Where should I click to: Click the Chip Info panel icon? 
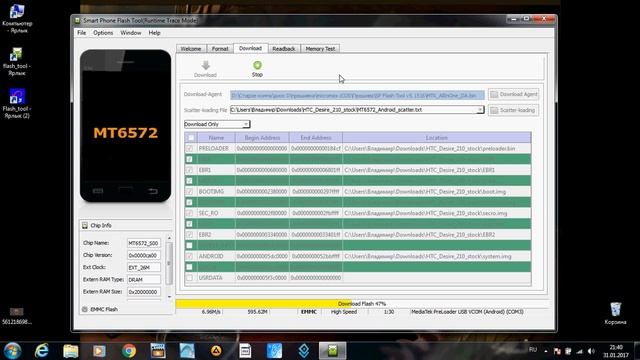(x=85, y=225)
